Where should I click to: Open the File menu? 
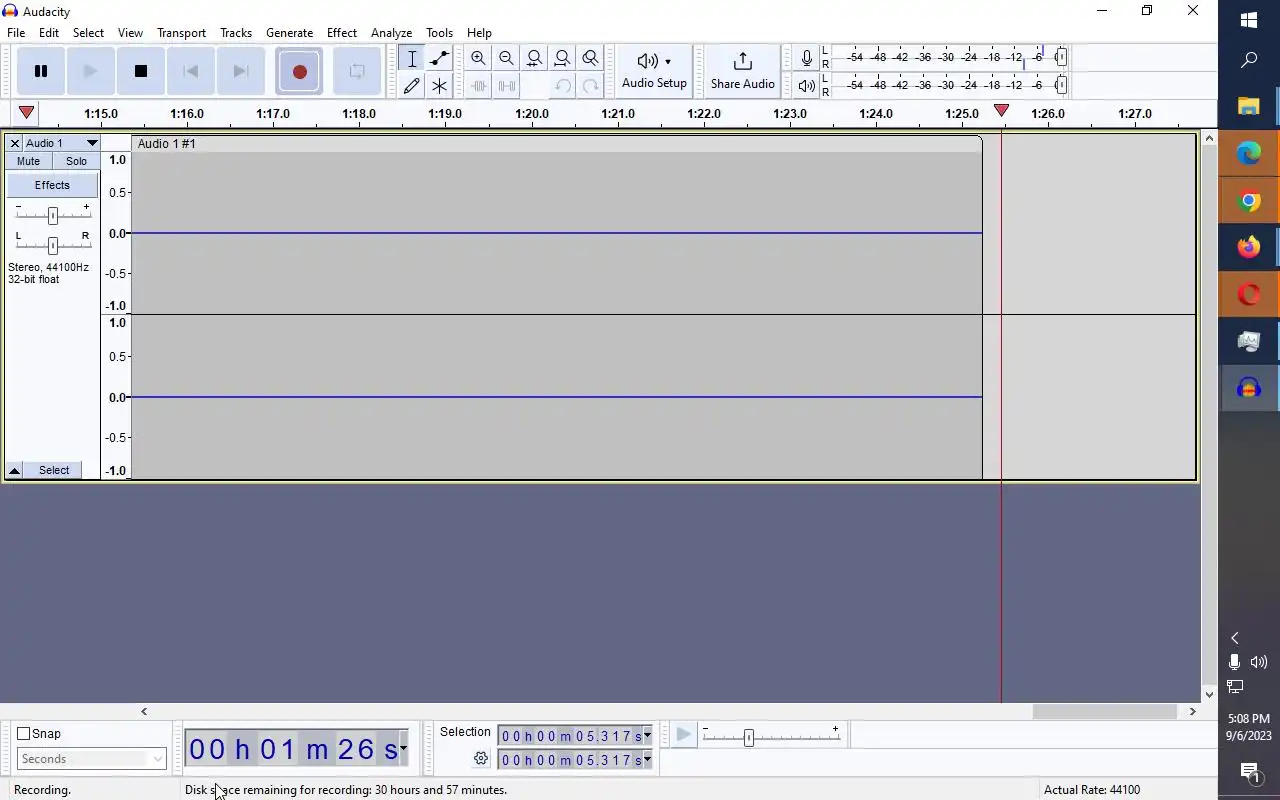click(16, 33)
